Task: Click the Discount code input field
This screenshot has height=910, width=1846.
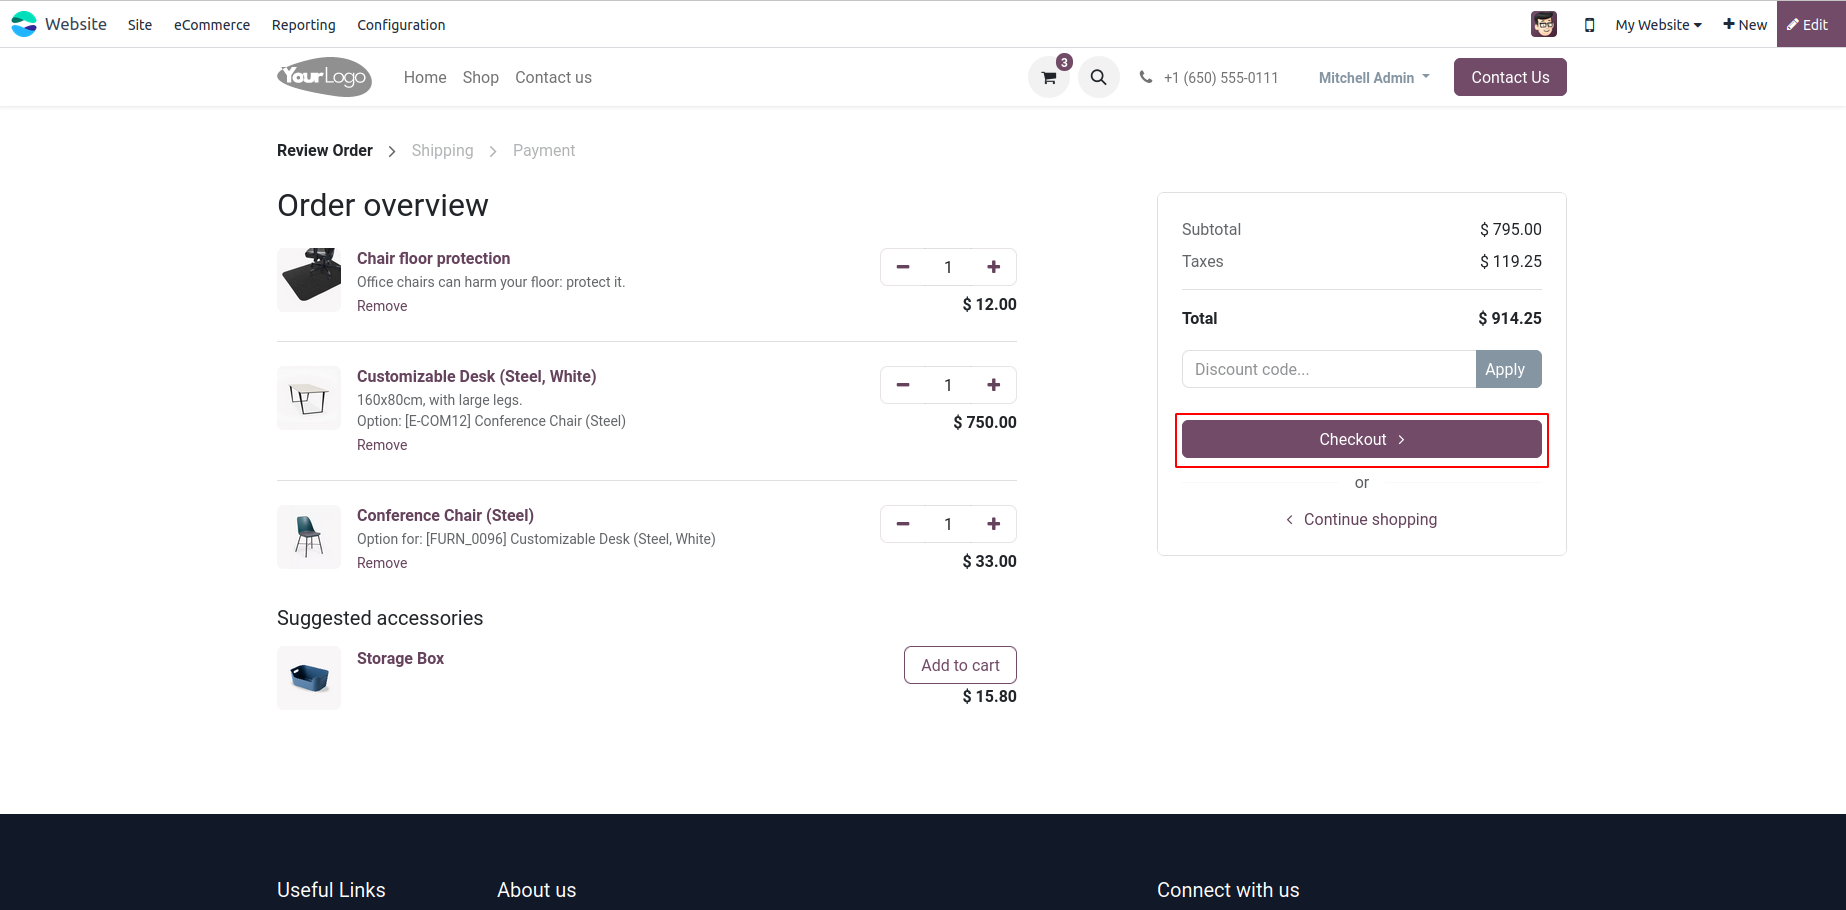Action: [1328, 369]
